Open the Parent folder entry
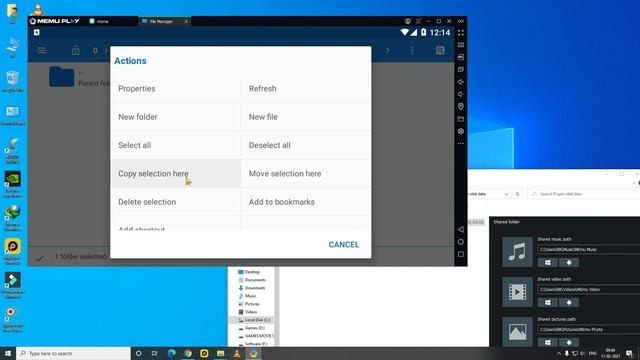The height and width of the screenshot is (360, 640). coord(79,78)
